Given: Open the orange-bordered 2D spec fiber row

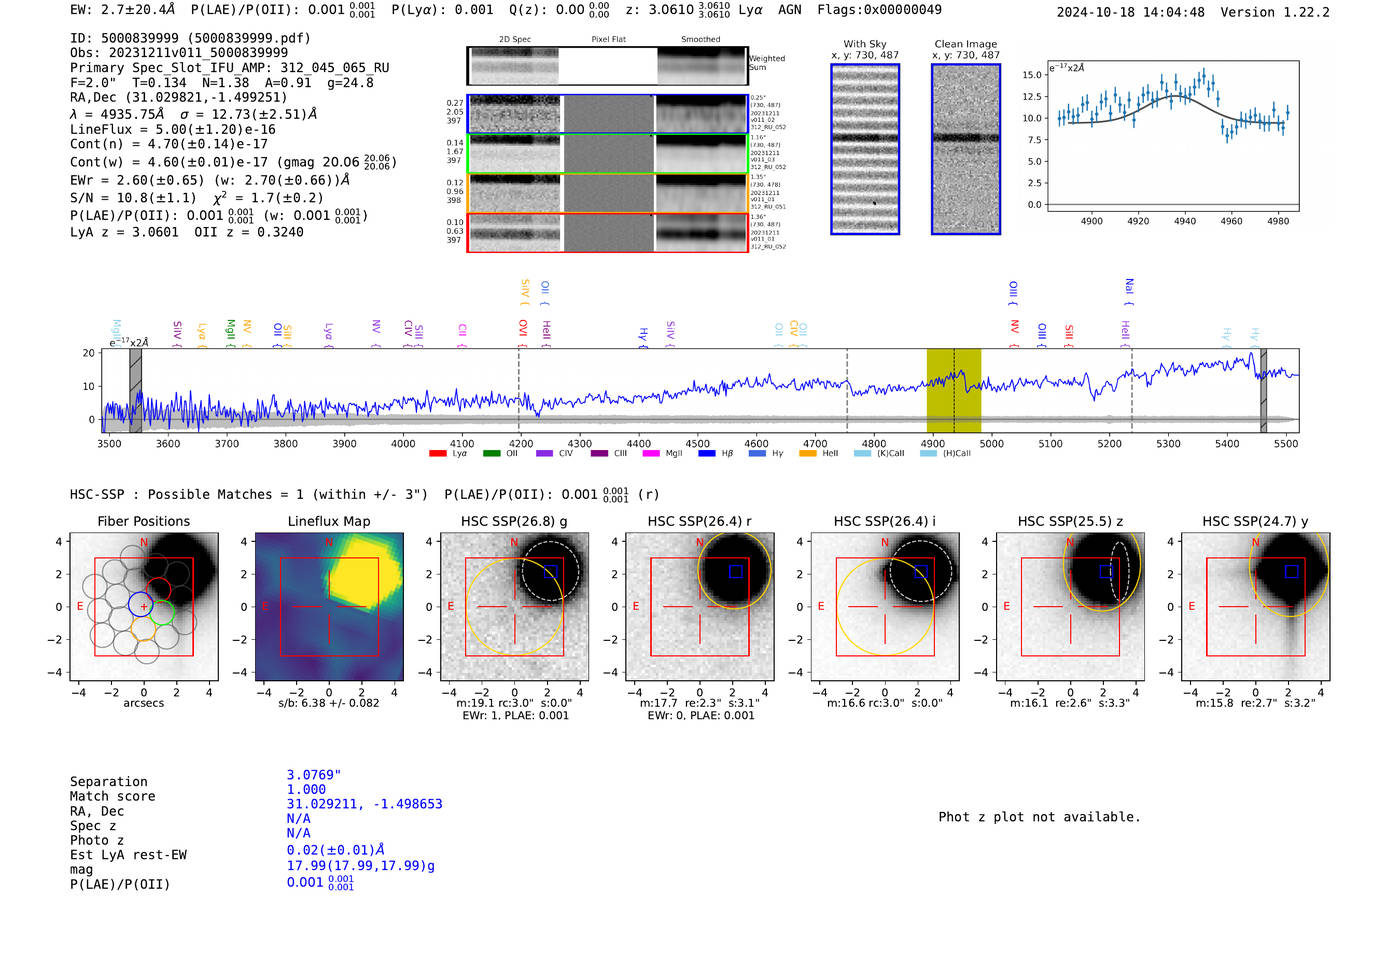Looking at the screenshot, I should pyautogui.click(x=607, y=193).
